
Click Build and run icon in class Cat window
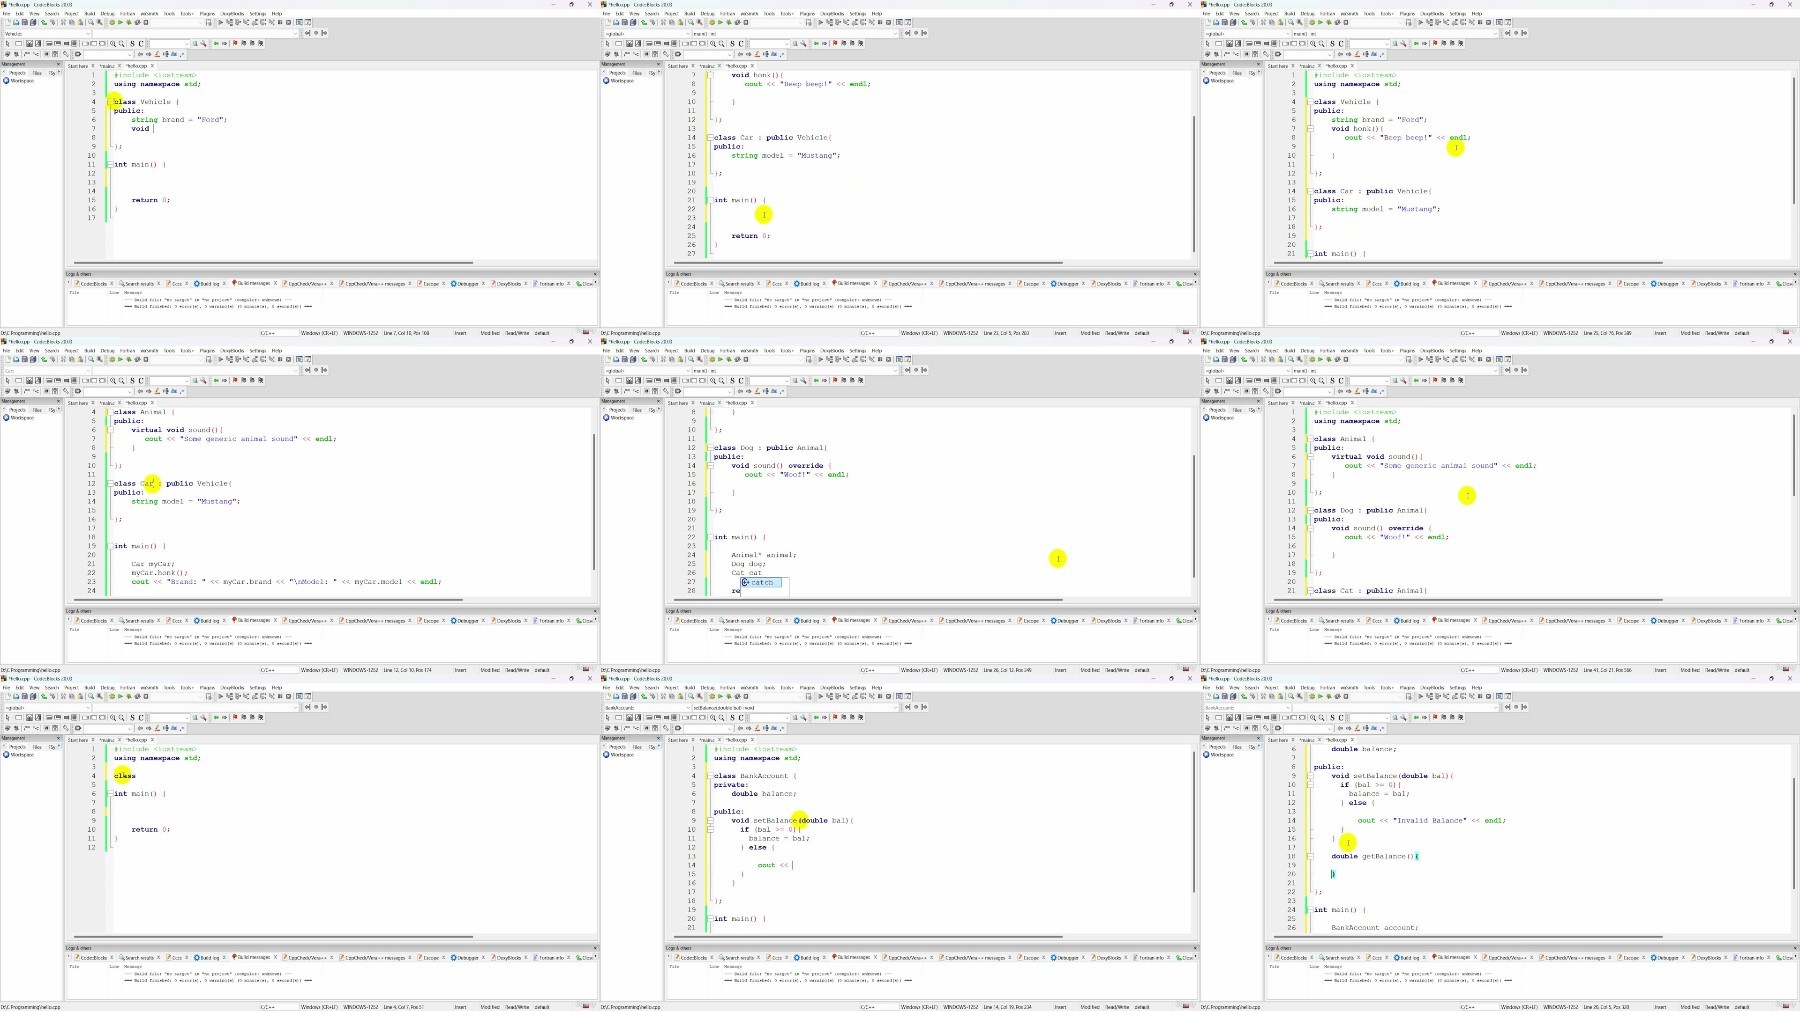[x=1329, y=359]
